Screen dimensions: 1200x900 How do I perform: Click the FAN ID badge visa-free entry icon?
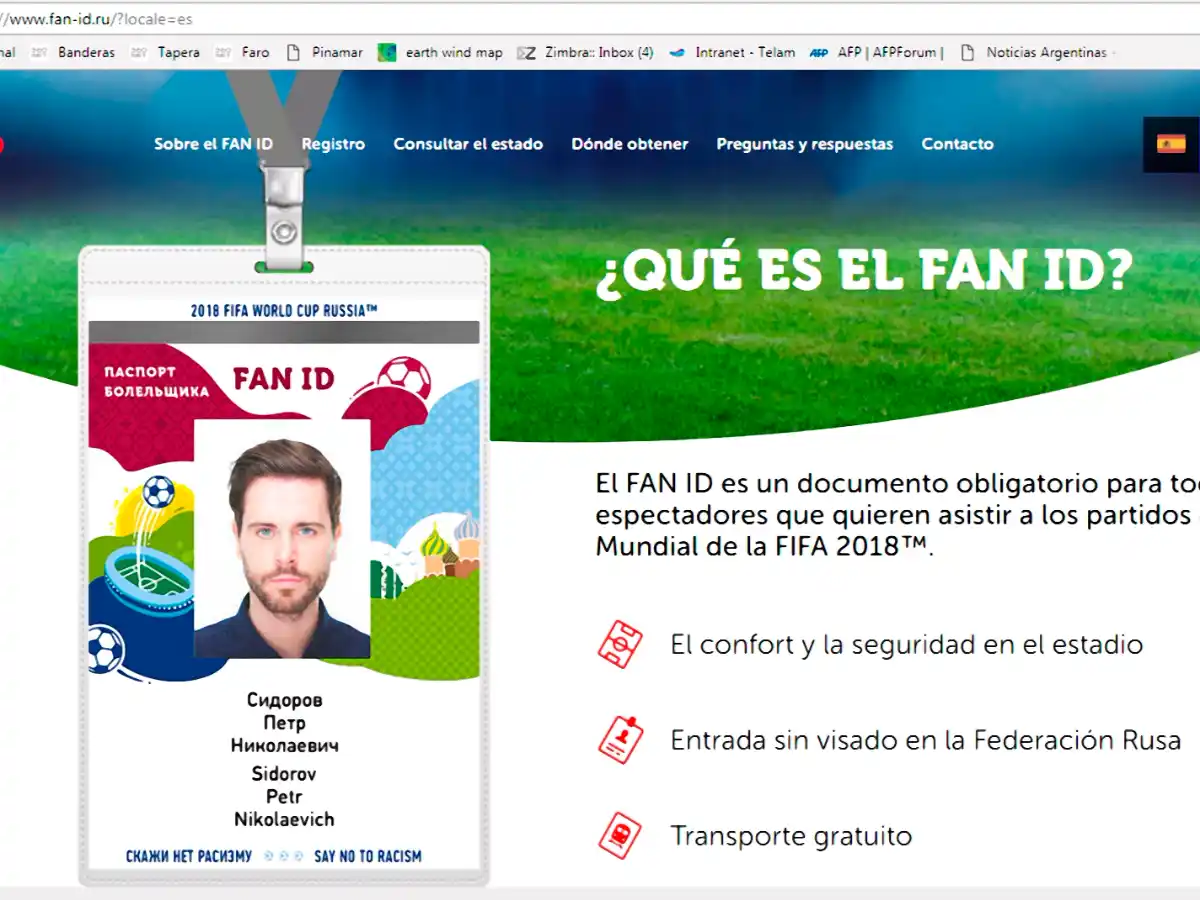coord(620,740)
